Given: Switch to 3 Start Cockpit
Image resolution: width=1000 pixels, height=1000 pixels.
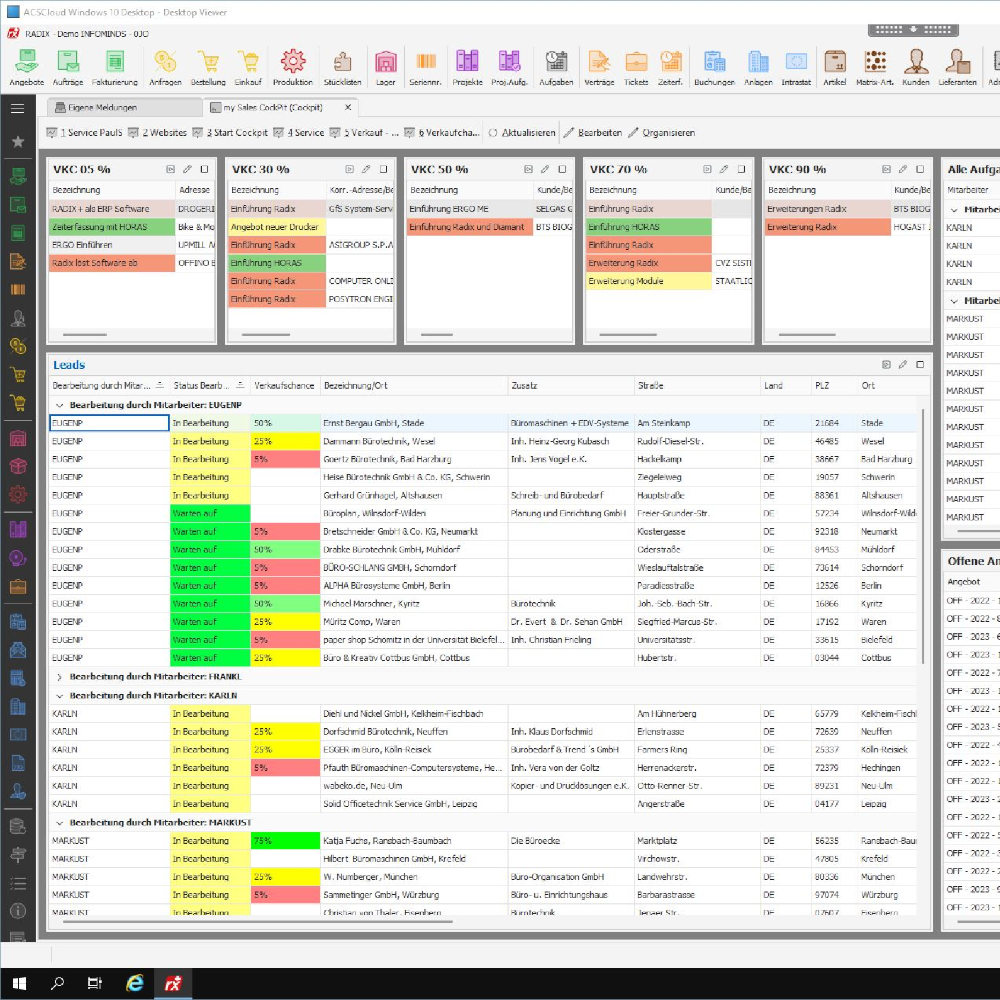Looking at the screenshot, I should 230,133.
